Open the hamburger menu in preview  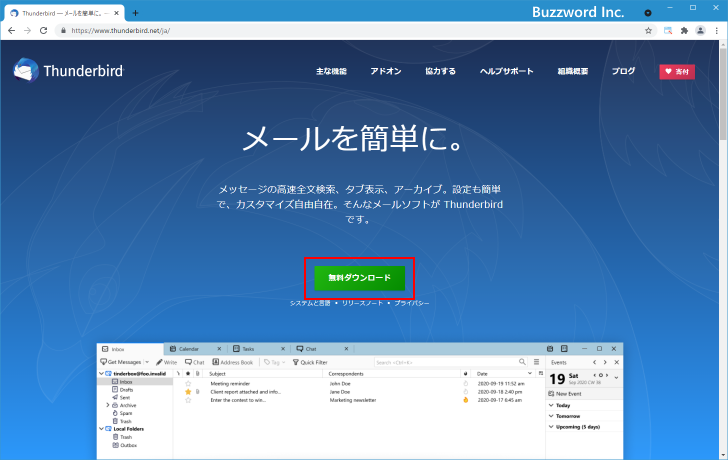pos(536,362)
